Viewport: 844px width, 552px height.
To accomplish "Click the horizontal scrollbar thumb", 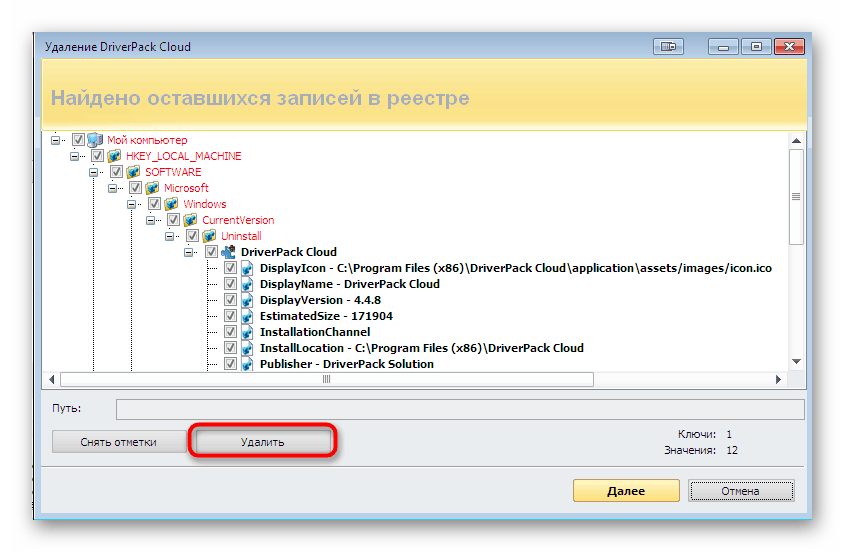I will click(x=327, y=379).
